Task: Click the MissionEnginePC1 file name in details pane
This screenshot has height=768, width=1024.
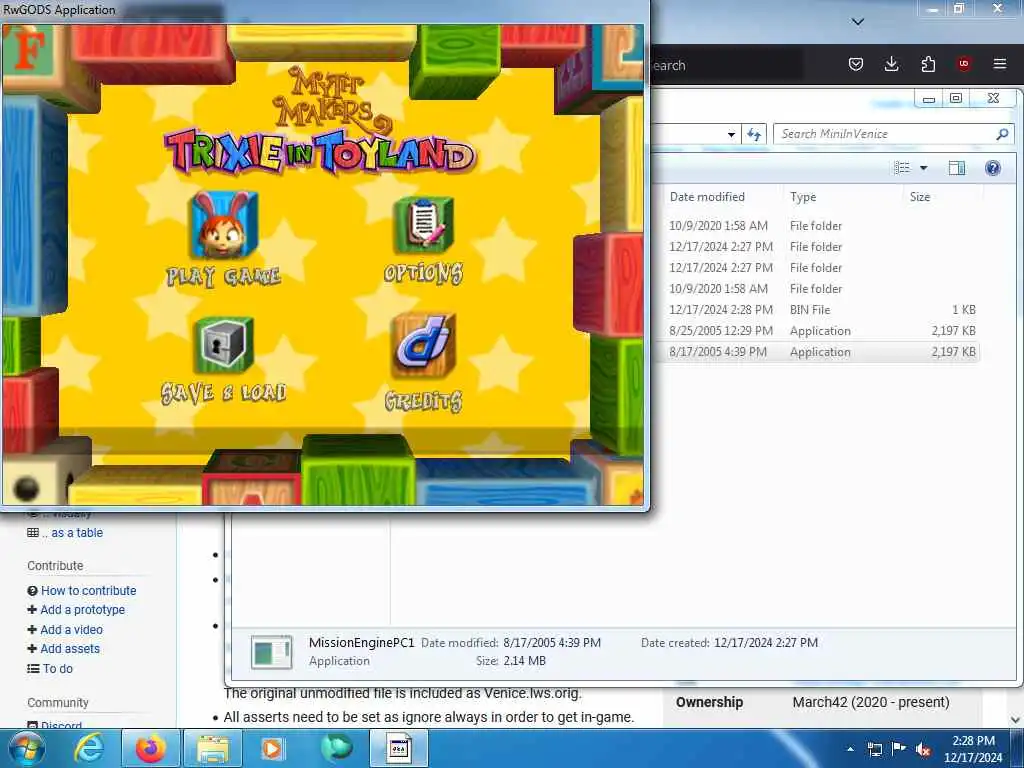Action: coord(361,643)
